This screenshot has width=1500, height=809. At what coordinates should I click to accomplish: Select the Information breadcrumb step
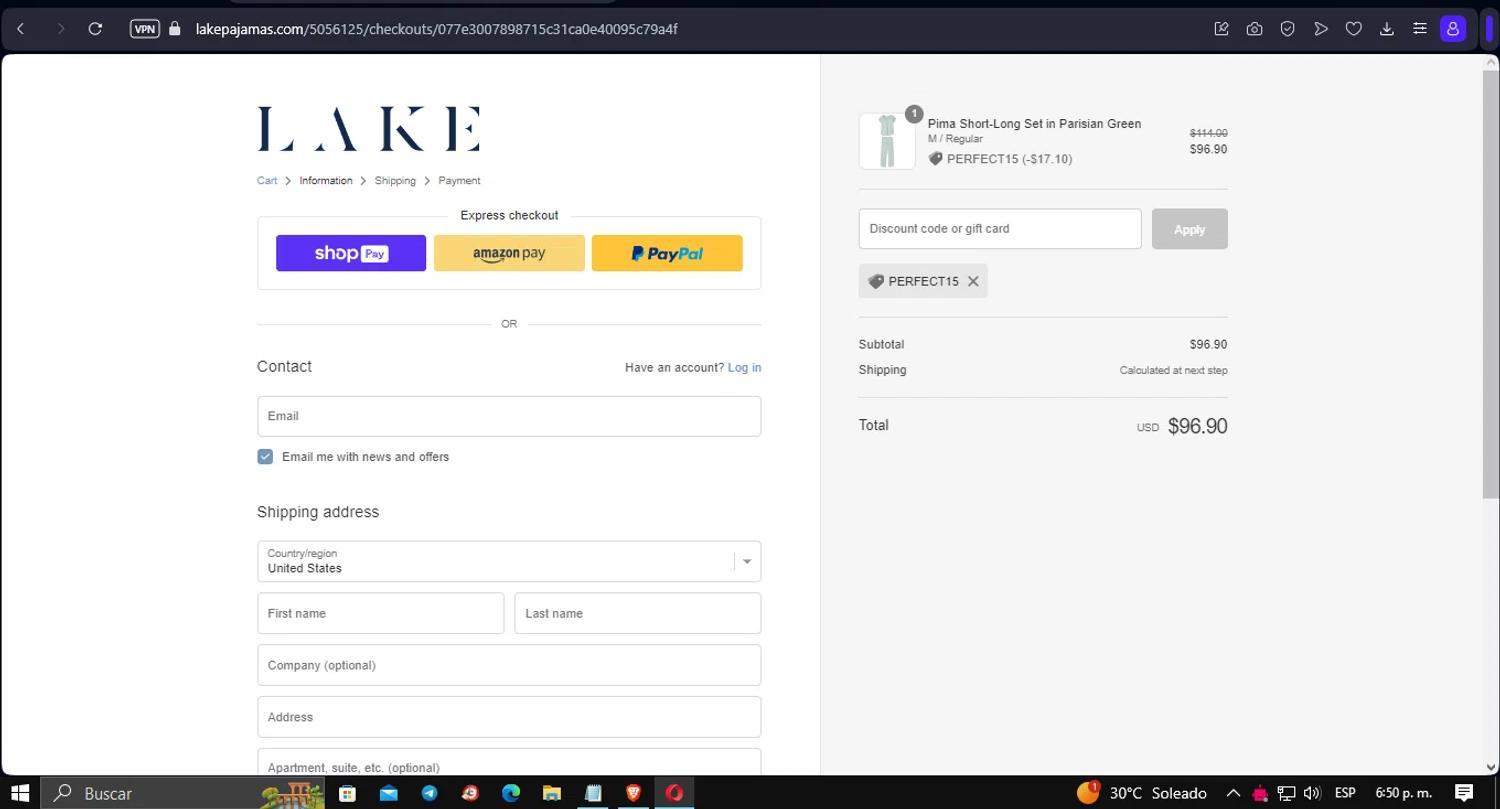[x=326, y=181]
